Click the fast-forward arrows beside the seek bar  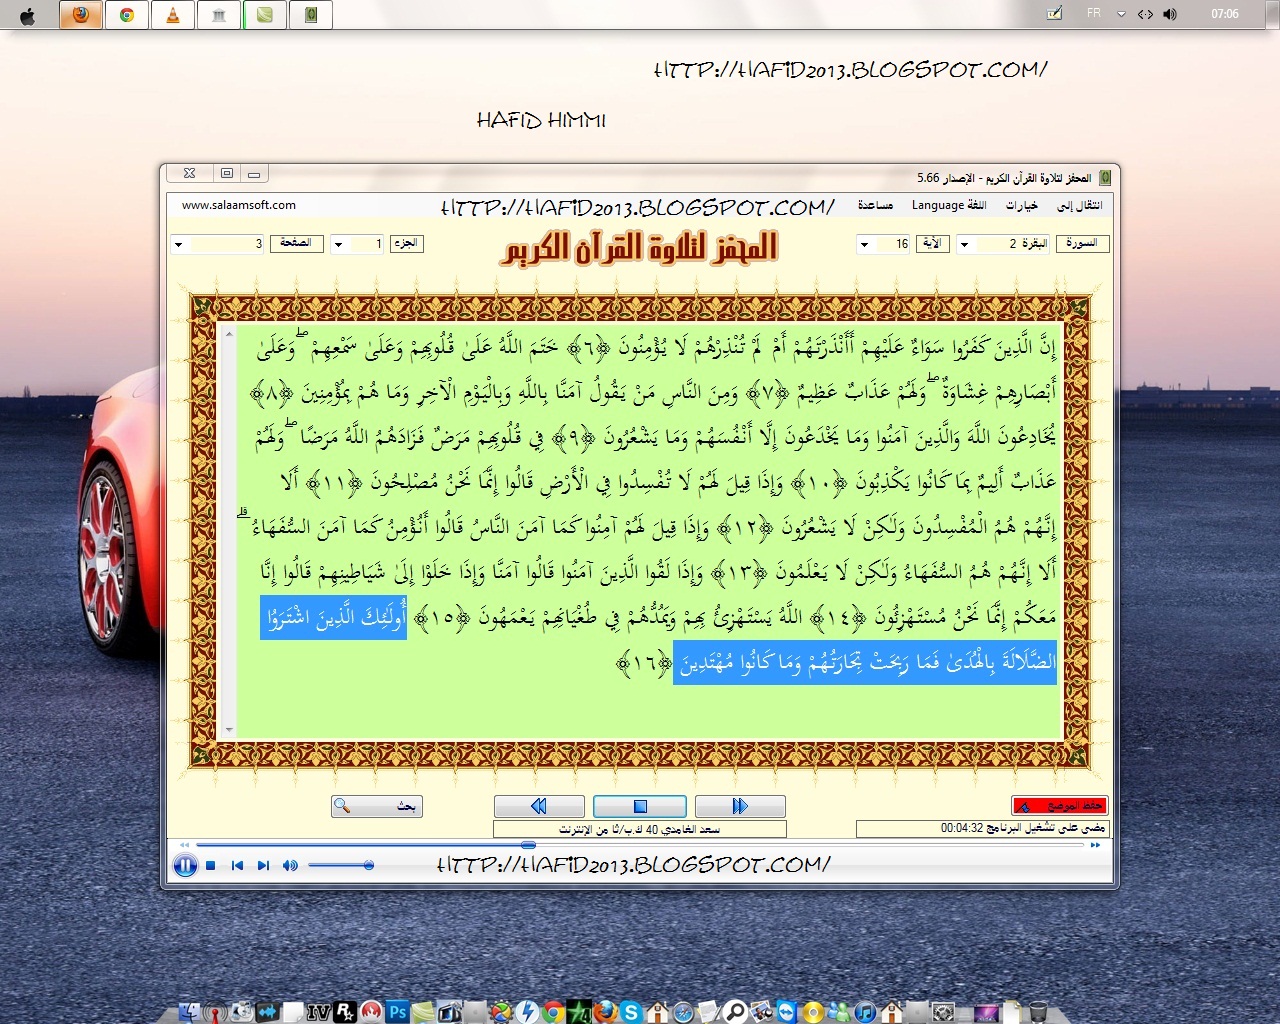click(1095, 845)
